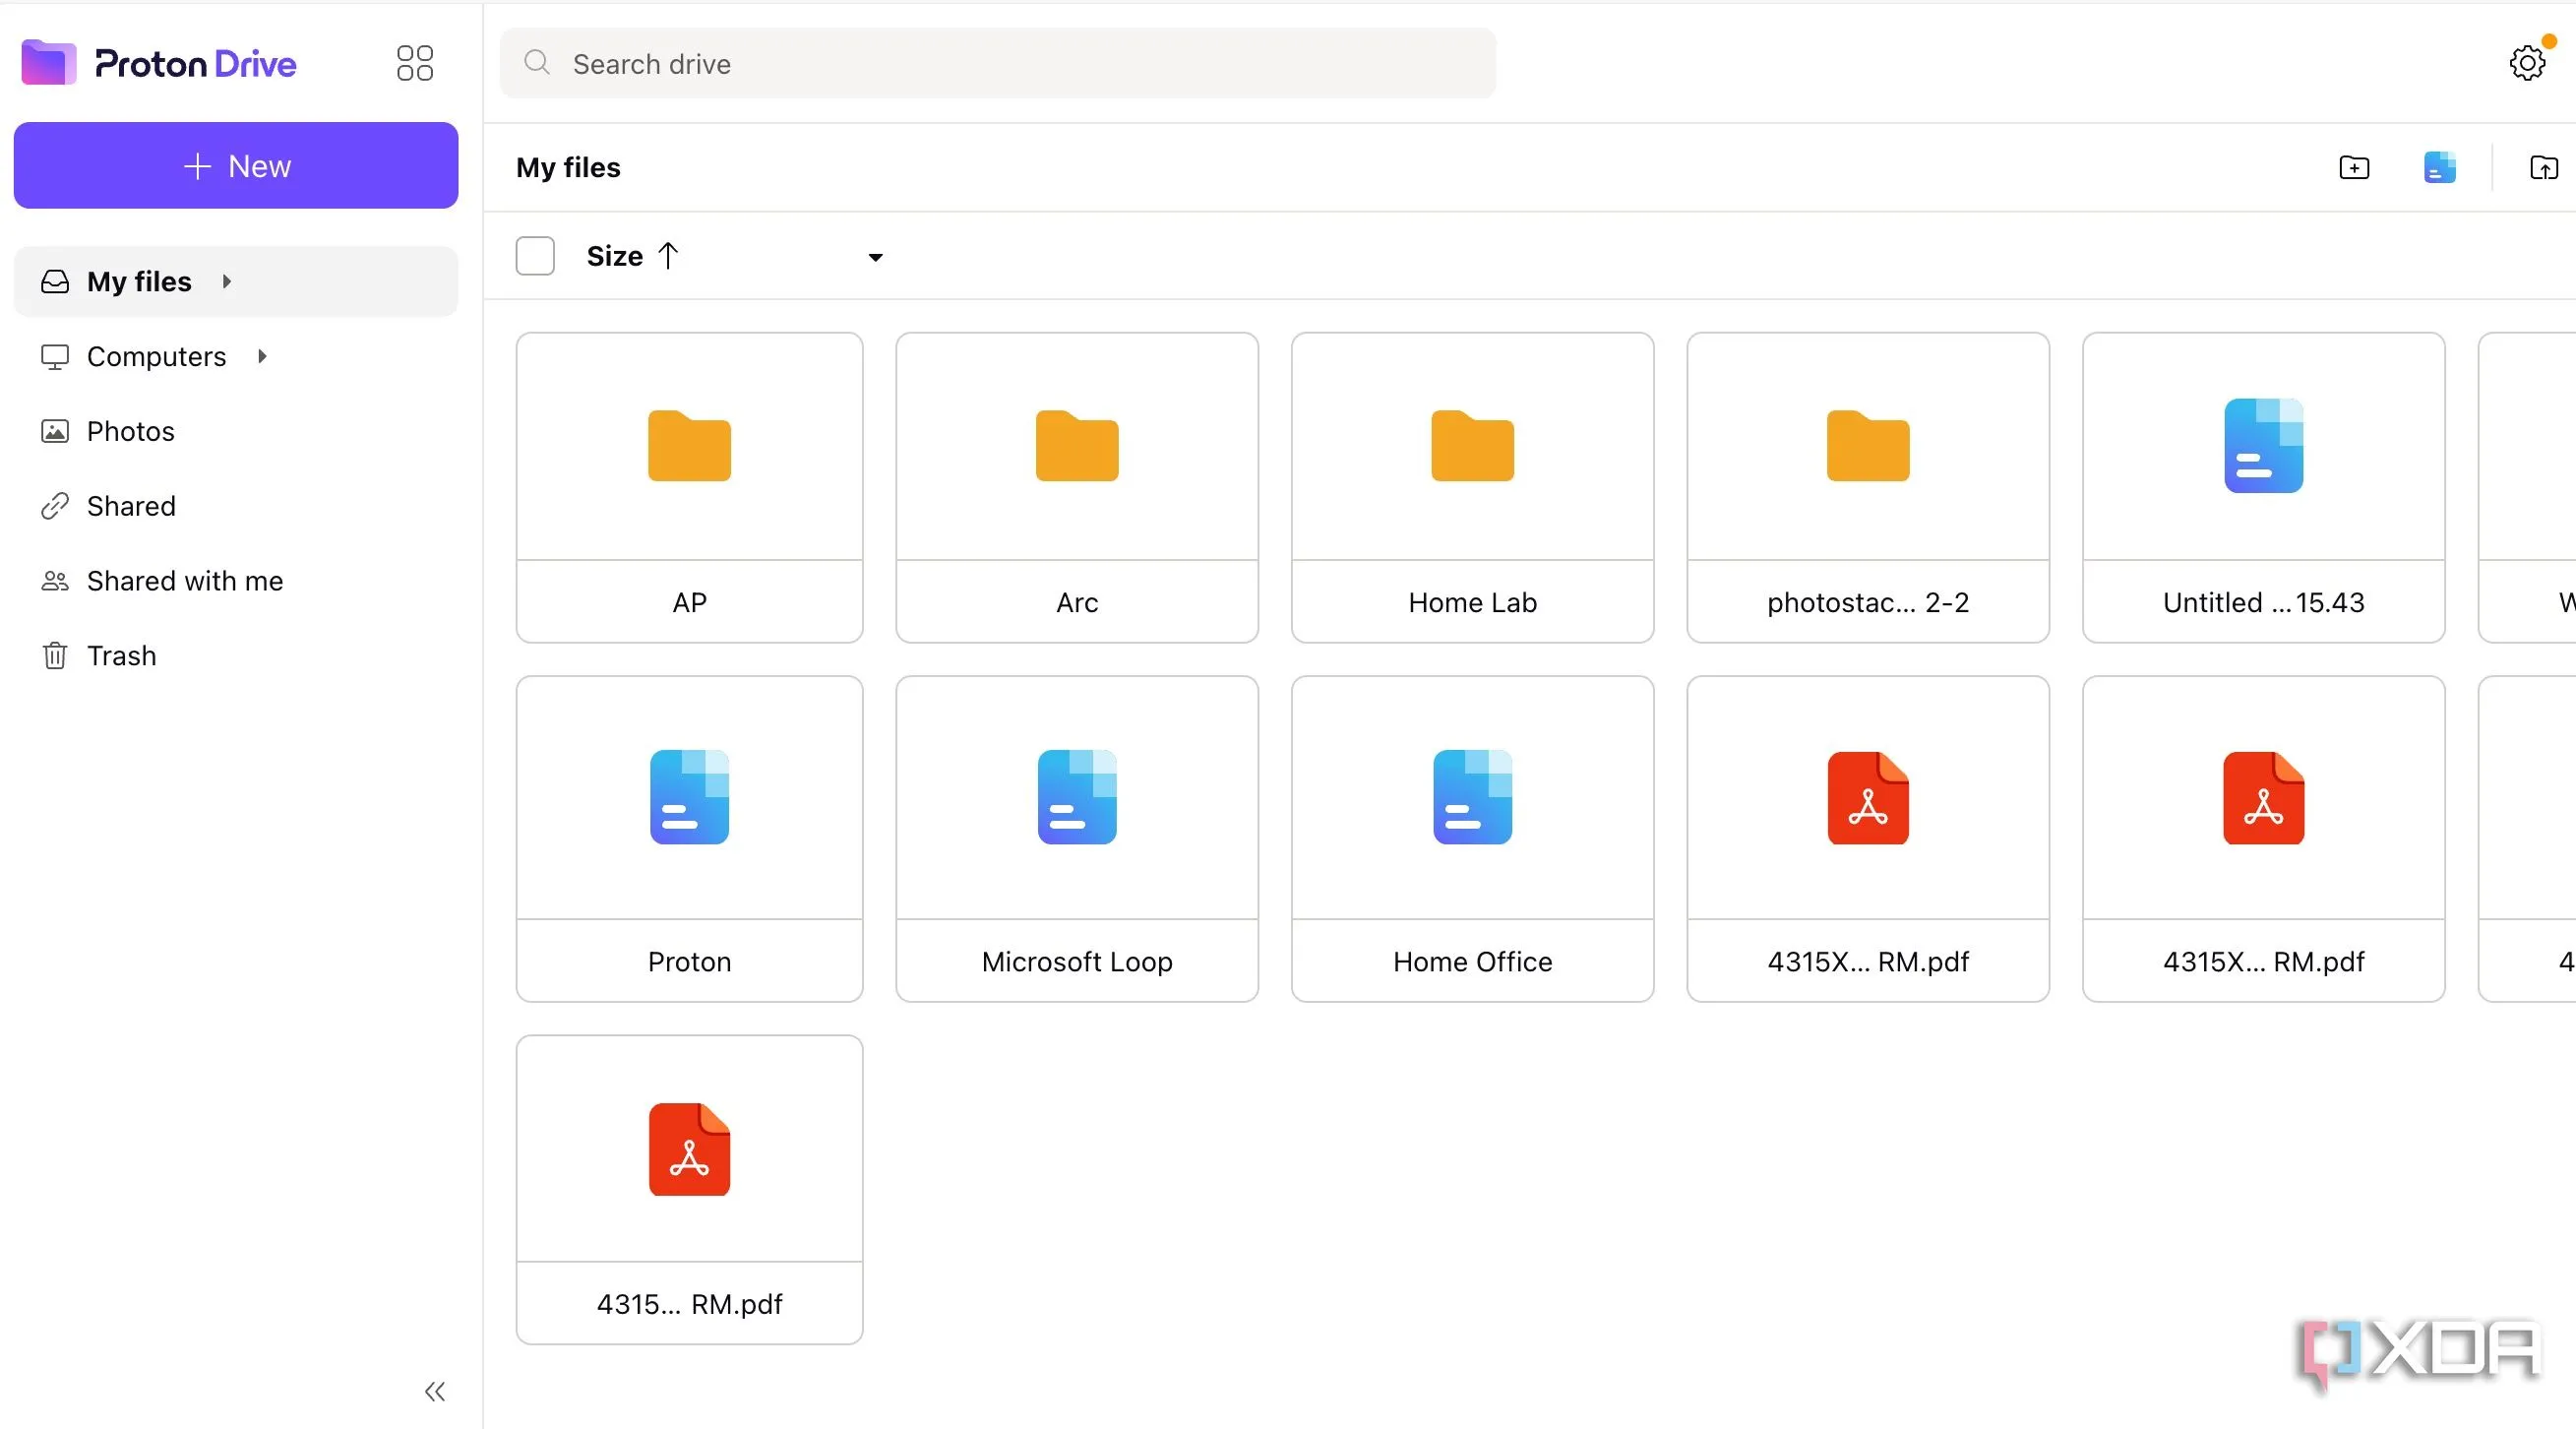2576x1429 pixels.
Task: Click the Computers monitor icon
Action: (55, 356)
